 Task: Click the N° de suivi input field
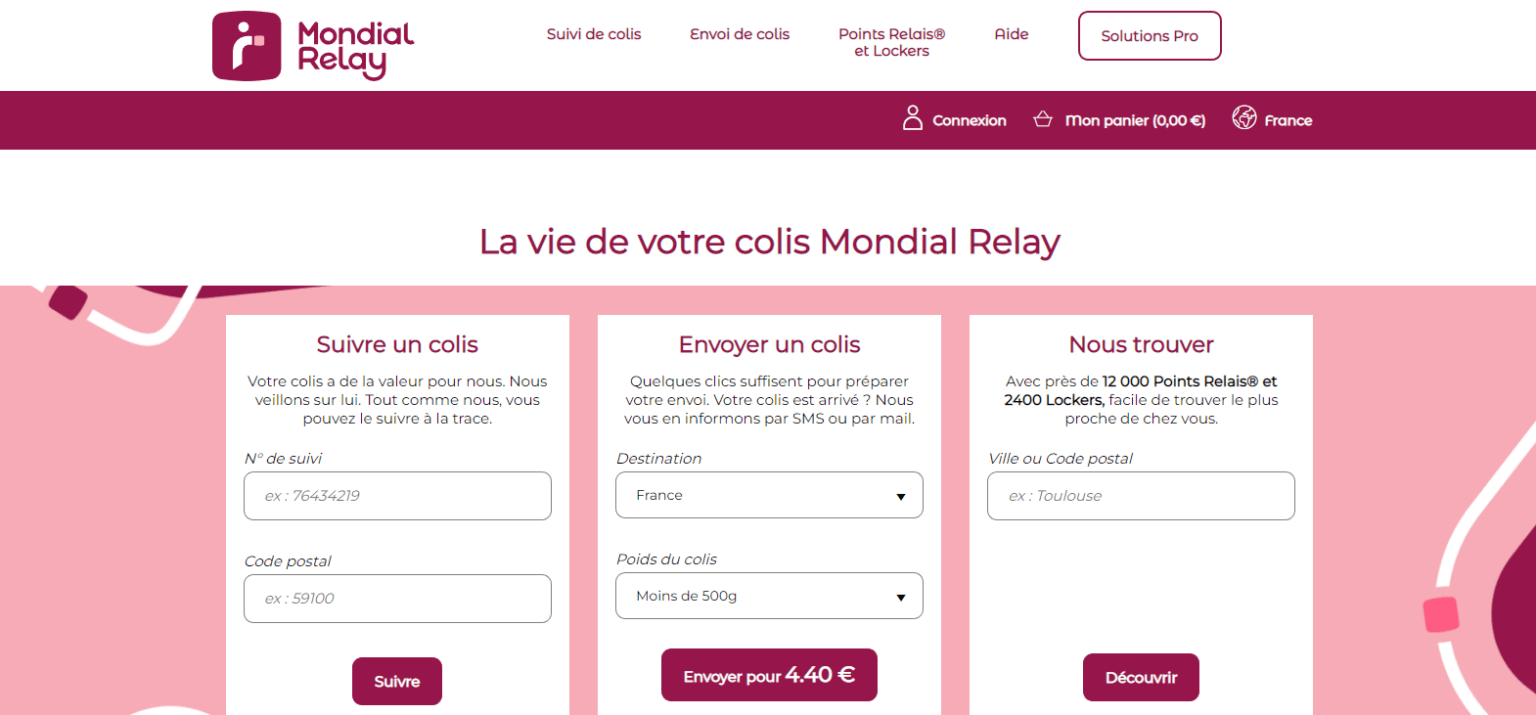(x=397, y=495)
